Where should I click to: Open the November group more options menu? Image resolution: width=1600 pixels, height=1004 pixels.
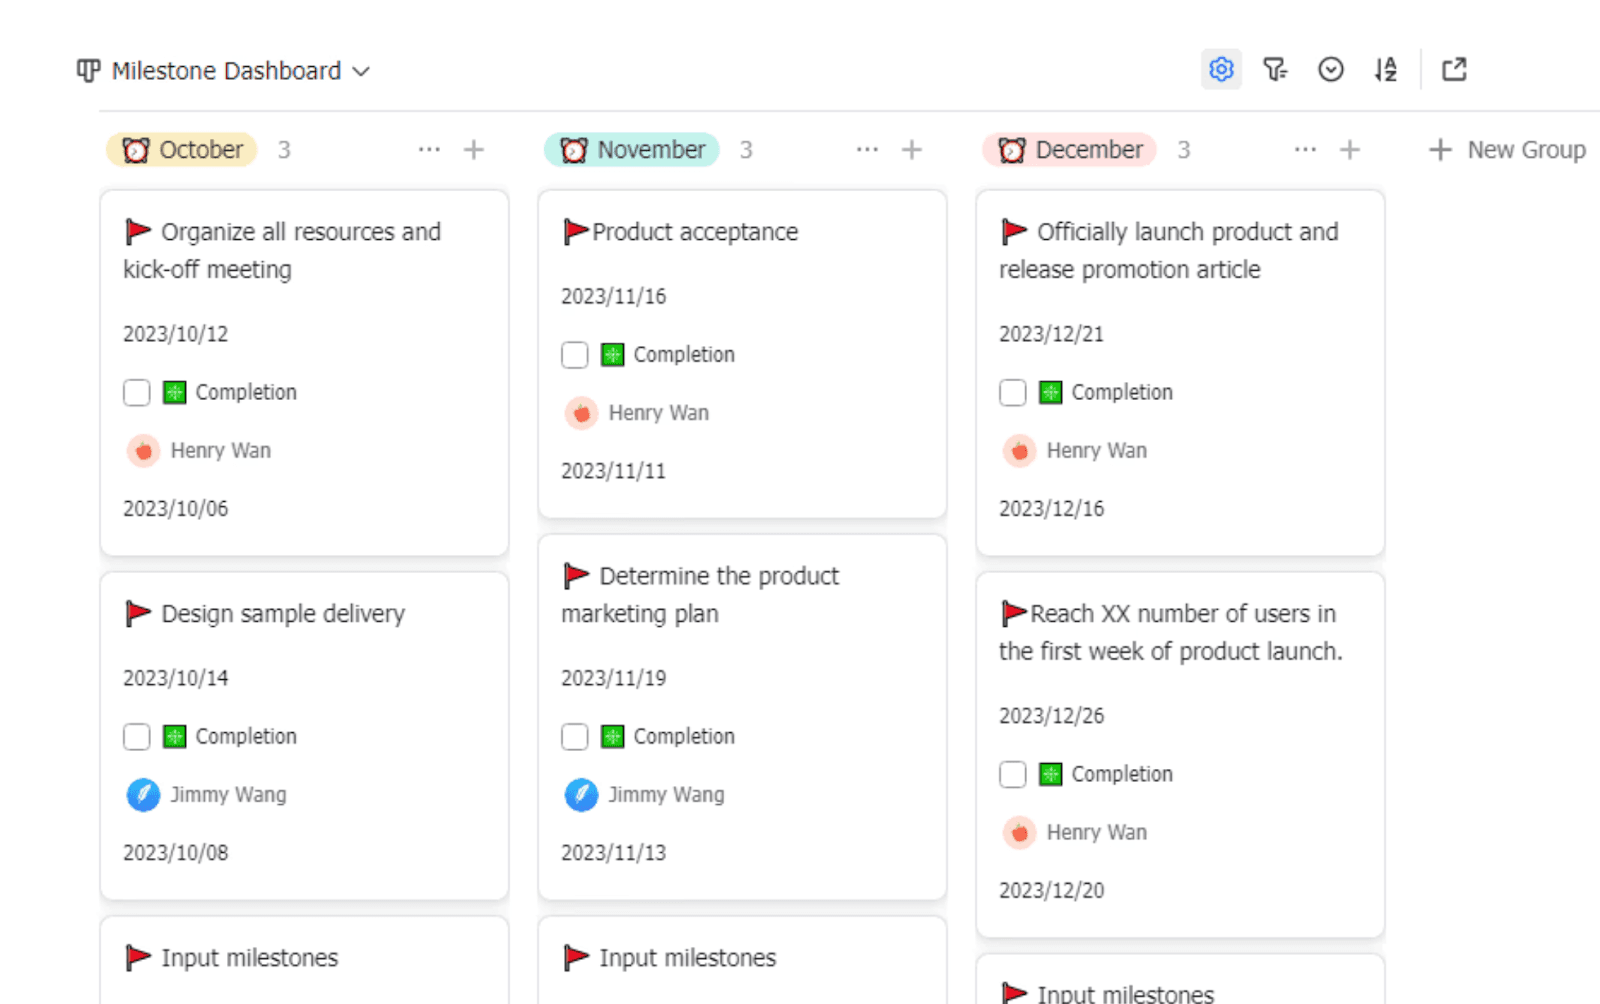867,149
